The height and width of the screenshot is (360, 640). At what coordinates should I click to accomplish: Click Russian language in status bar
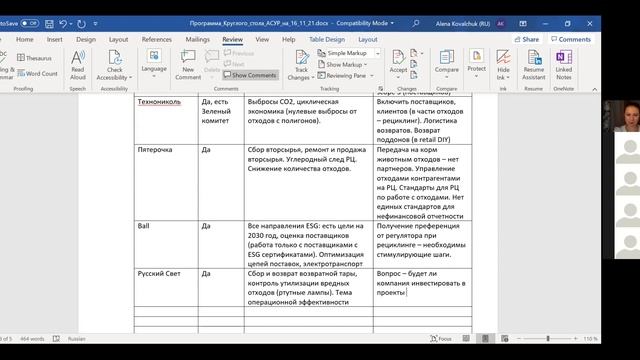pos(76,339)
